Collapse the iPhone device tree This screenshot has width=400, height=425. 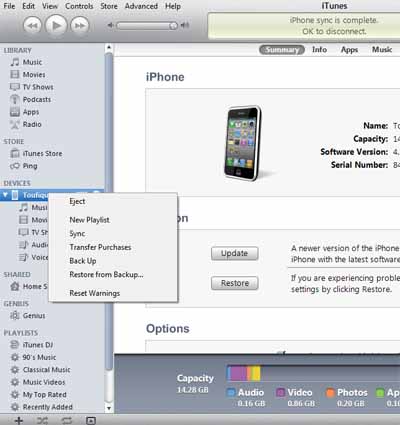point(5,195)
